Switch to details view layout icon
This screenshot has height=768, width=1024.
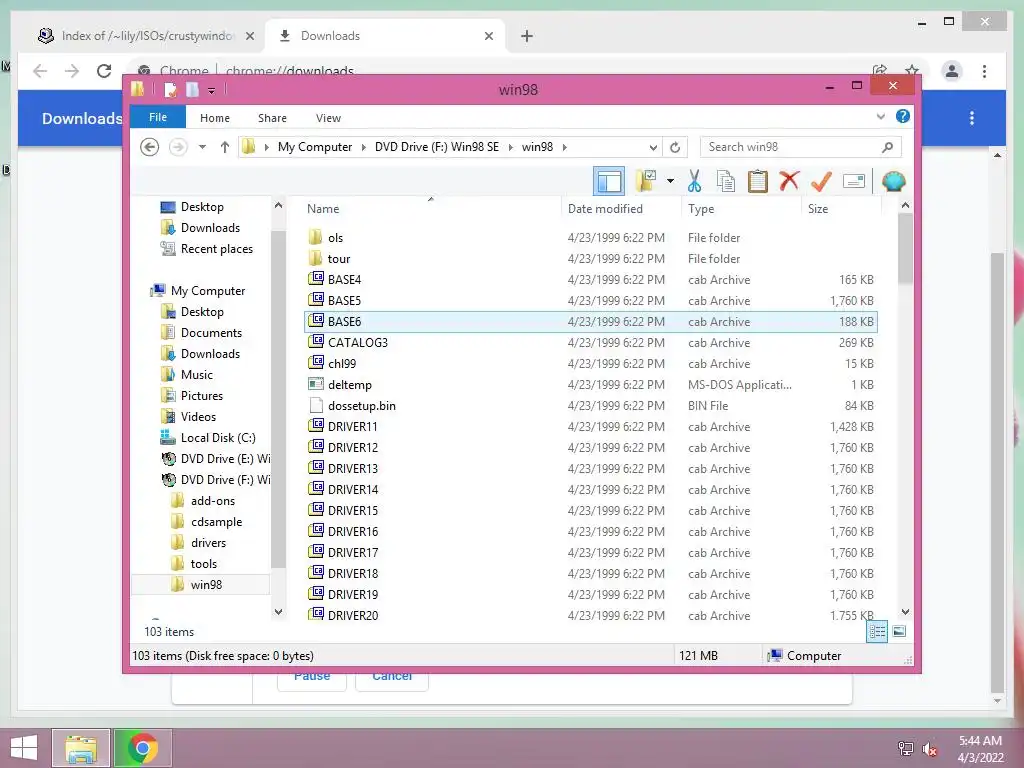click(877, 632)
